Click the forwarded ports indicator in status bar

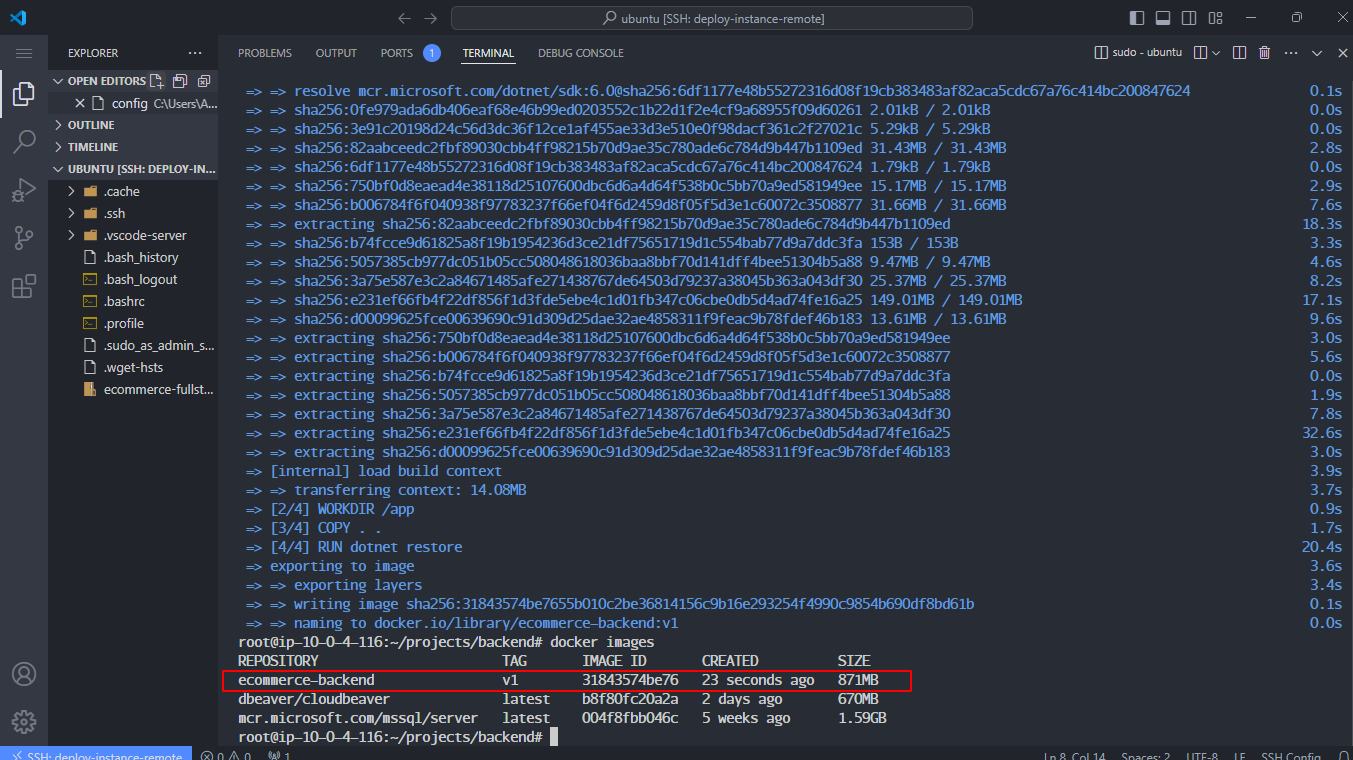280,756
